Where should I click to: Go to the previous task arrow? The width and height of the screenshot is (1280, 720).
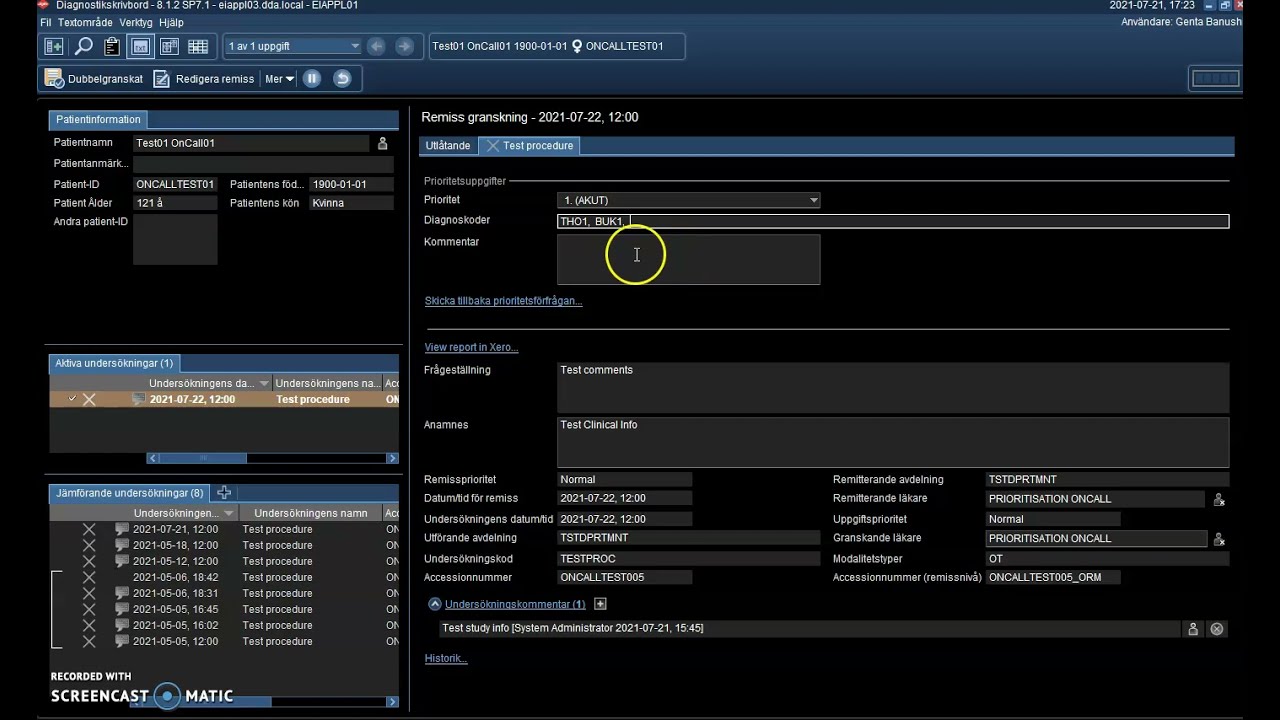377,46
